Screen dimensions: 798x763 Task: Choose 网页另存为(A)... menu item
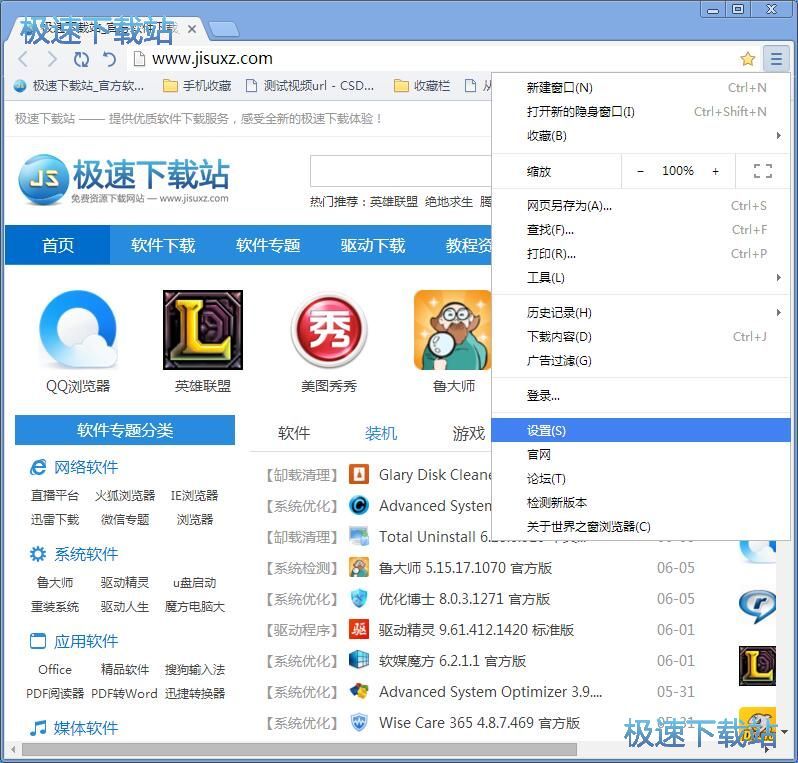(x=641, y=206)
